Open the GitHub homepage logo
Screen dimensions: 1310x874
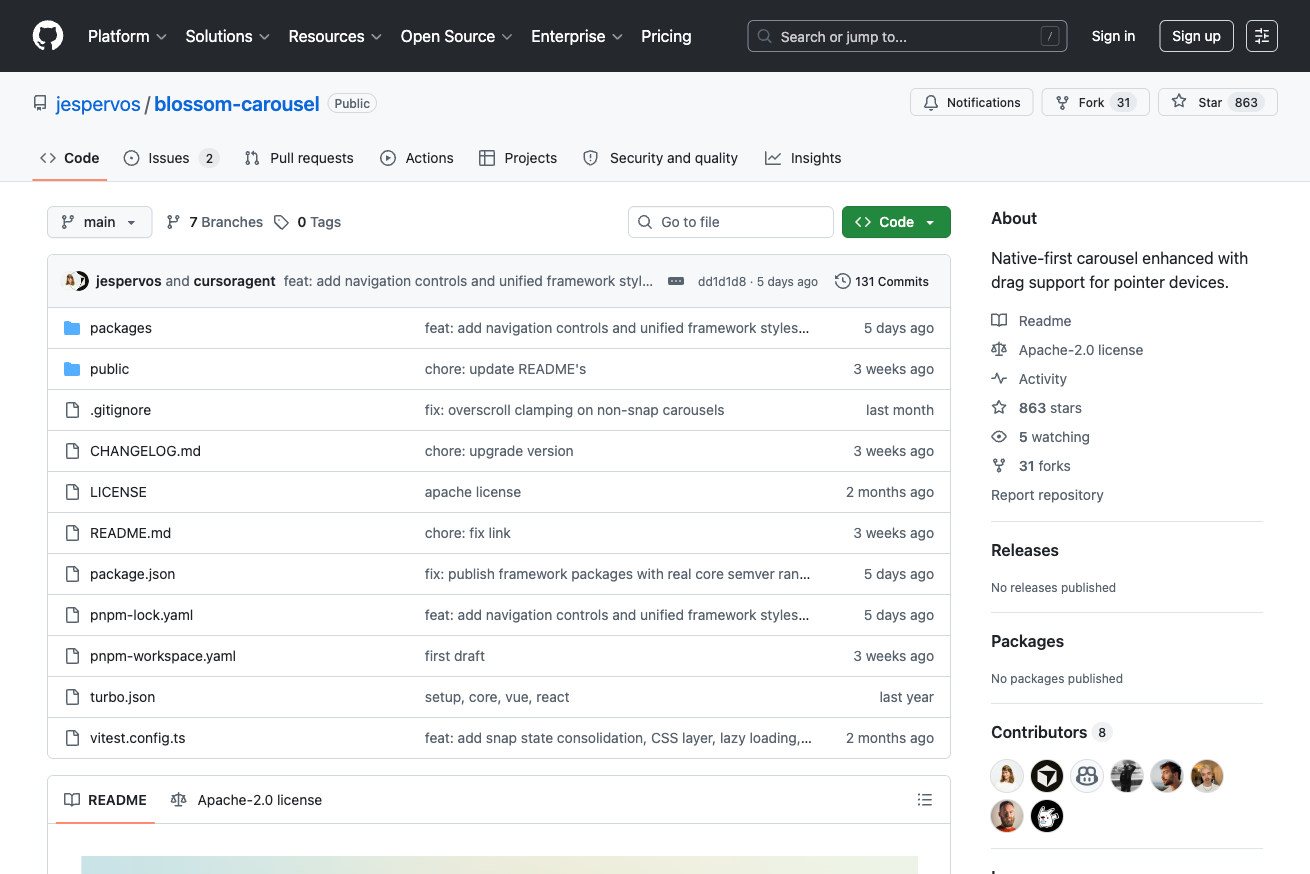48,36
